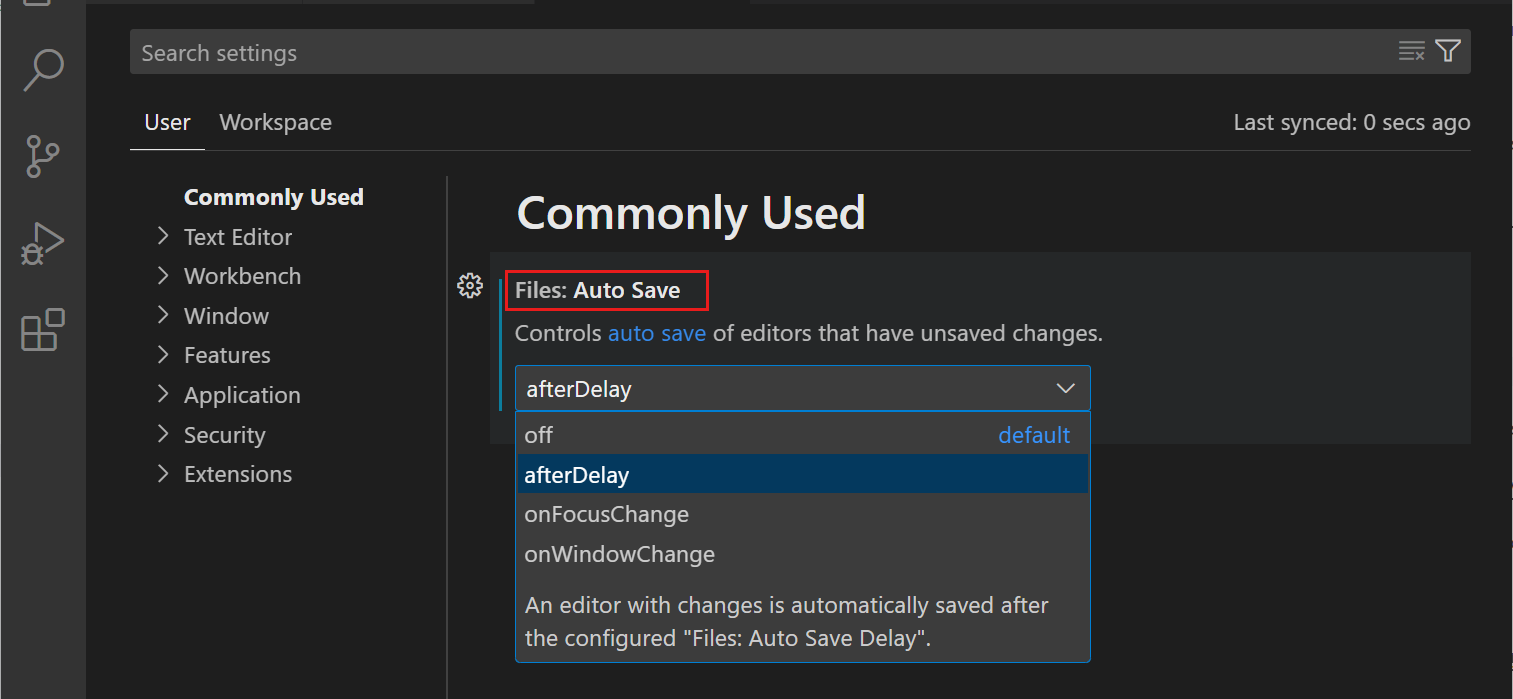Click the Search settings input field

click(760, 52)
